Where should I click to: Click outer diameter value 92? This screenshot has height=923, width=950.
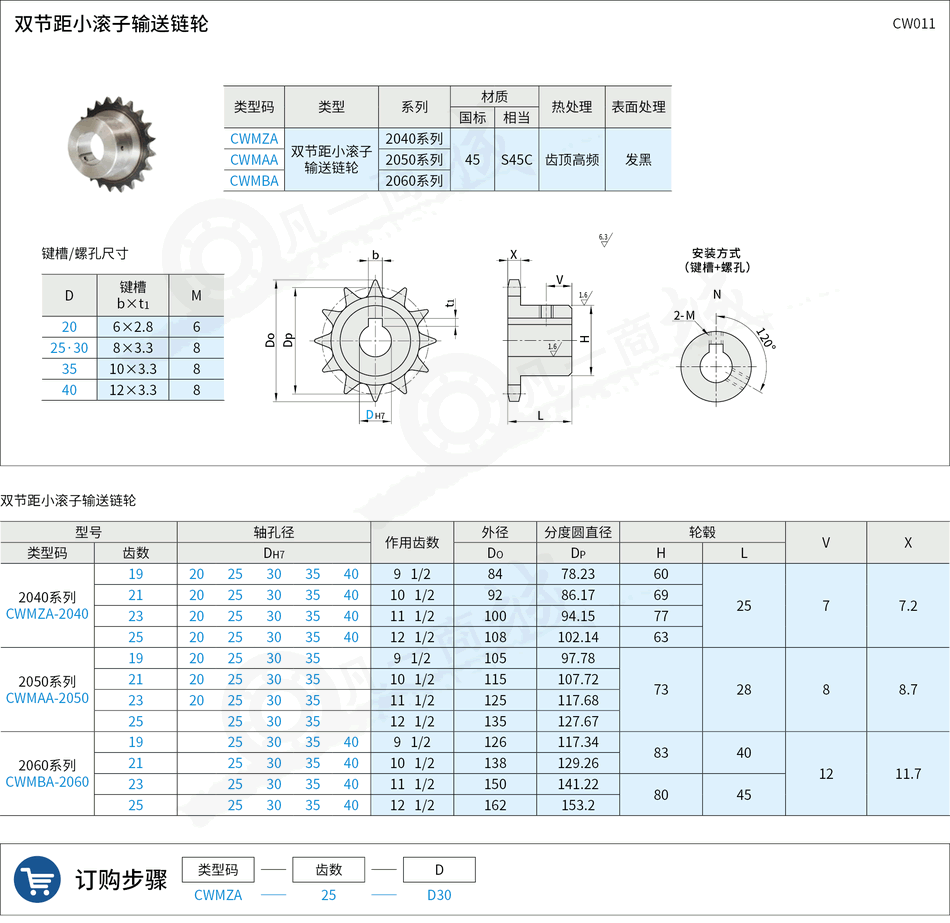pyautogui.click(x=495, y=595)
